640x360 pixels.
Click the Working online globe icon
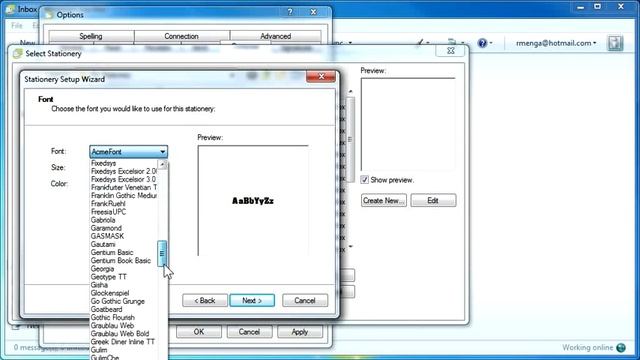tap(621, 348)
